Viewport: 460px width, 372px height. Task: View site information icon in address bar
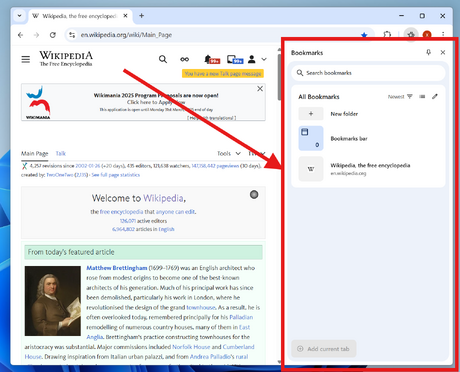[72, 35]
